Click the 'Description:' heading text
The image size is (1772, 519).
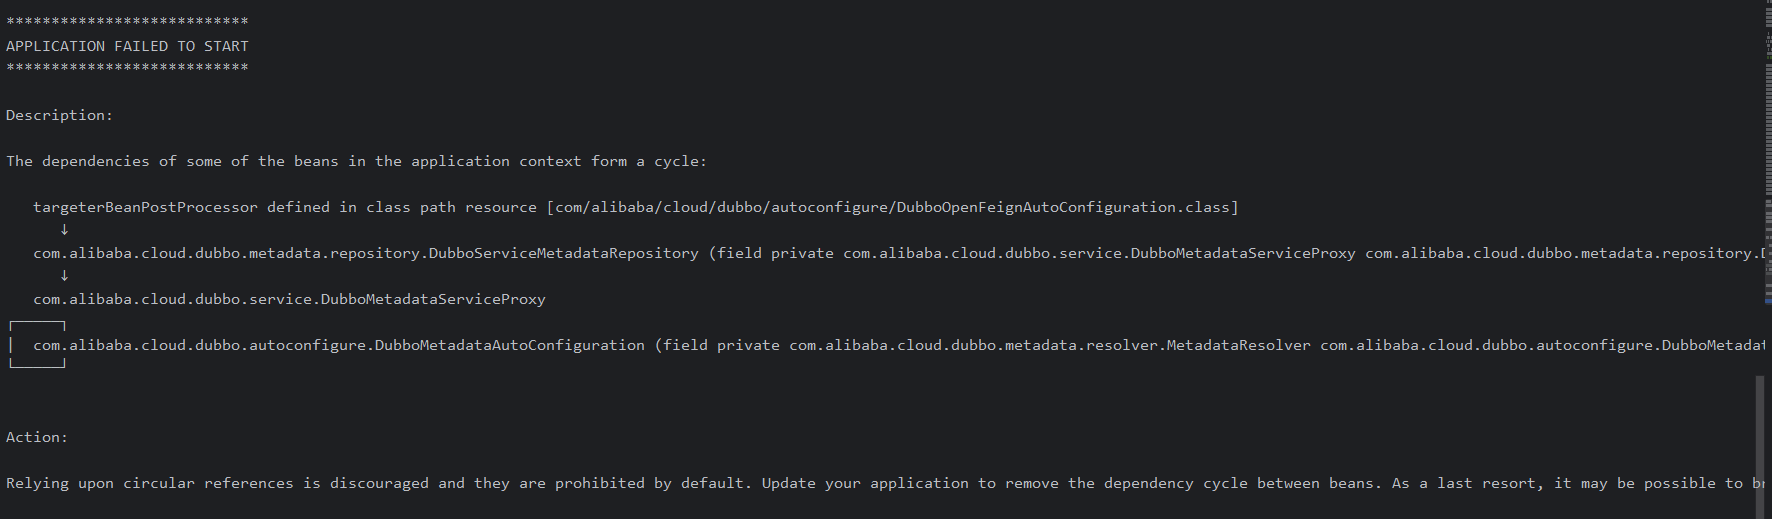(x=59, y=115)
